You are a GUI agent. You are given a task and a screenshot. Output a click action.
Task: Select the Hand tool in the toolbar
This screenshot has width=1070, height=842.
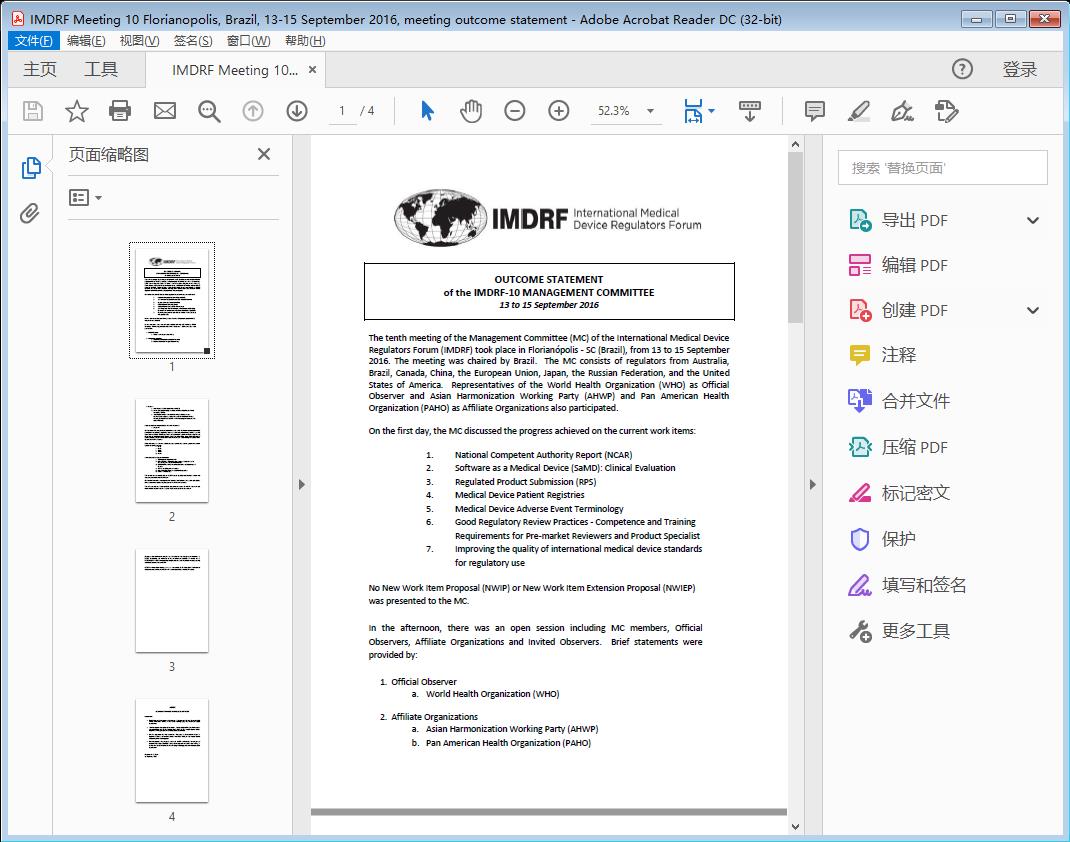pos(469,111)
